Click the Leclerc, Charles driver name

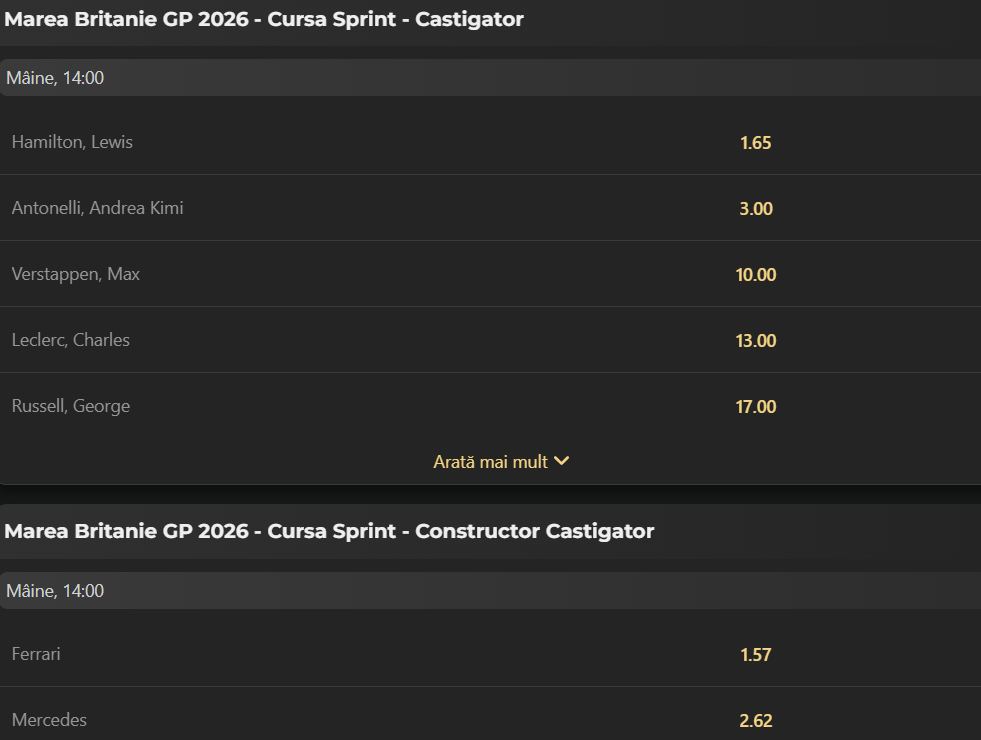[x=71, y=340]
